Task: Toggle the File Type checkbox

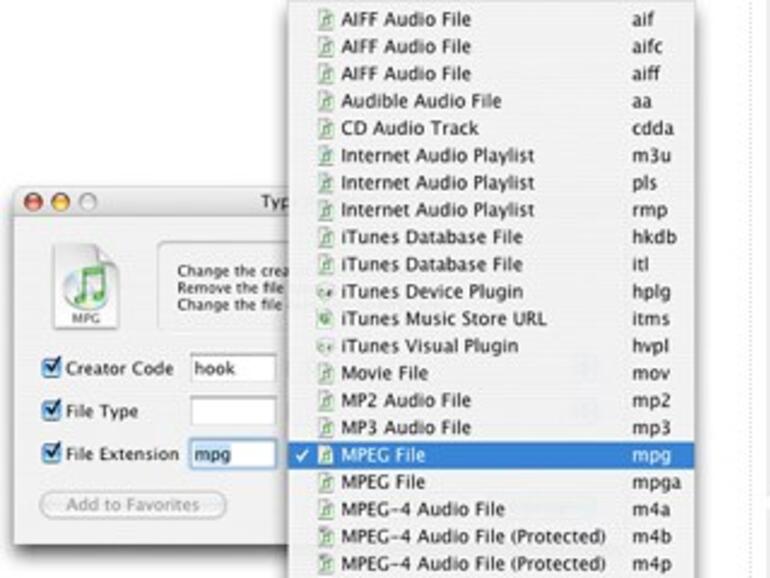Action: pos(52,410)
